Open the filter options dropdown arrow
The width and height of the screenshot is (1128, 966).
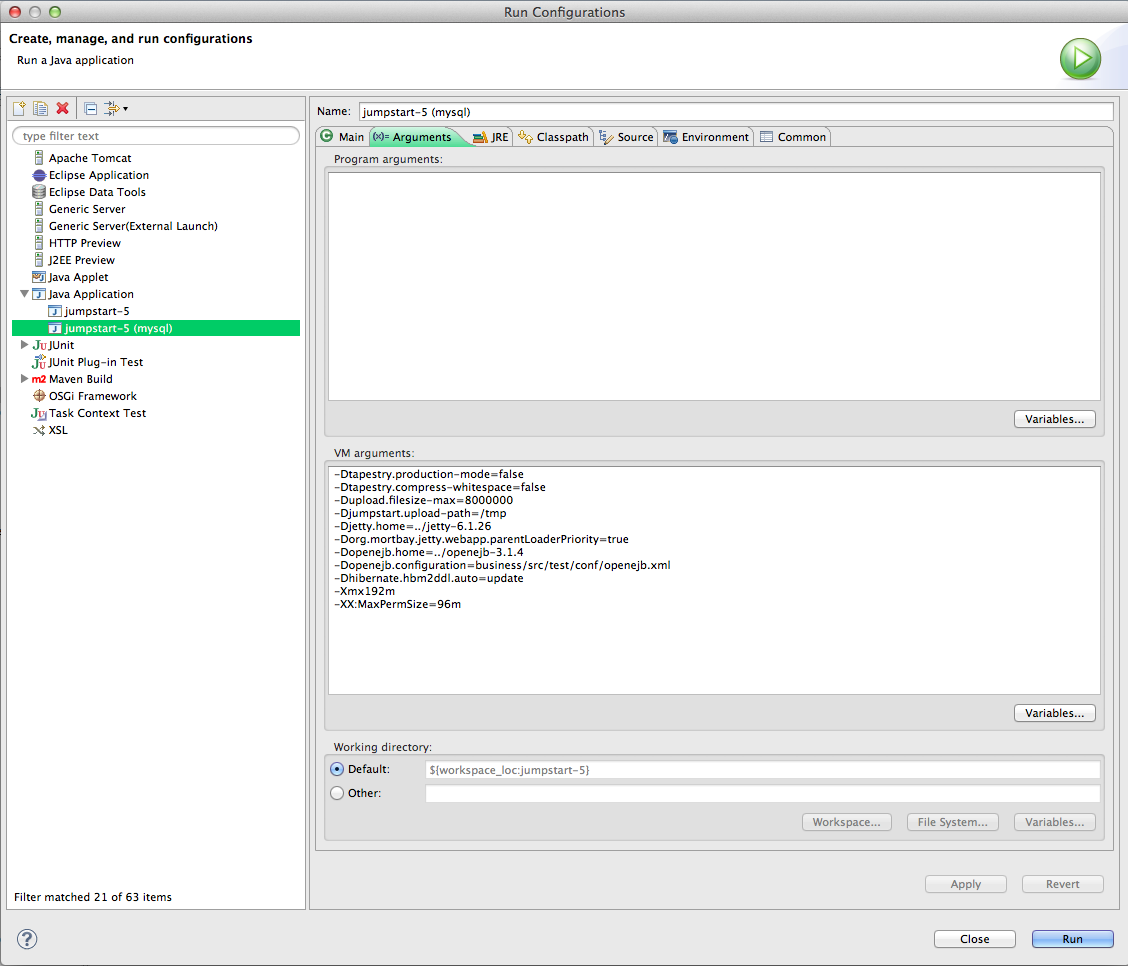click(125, 109)
